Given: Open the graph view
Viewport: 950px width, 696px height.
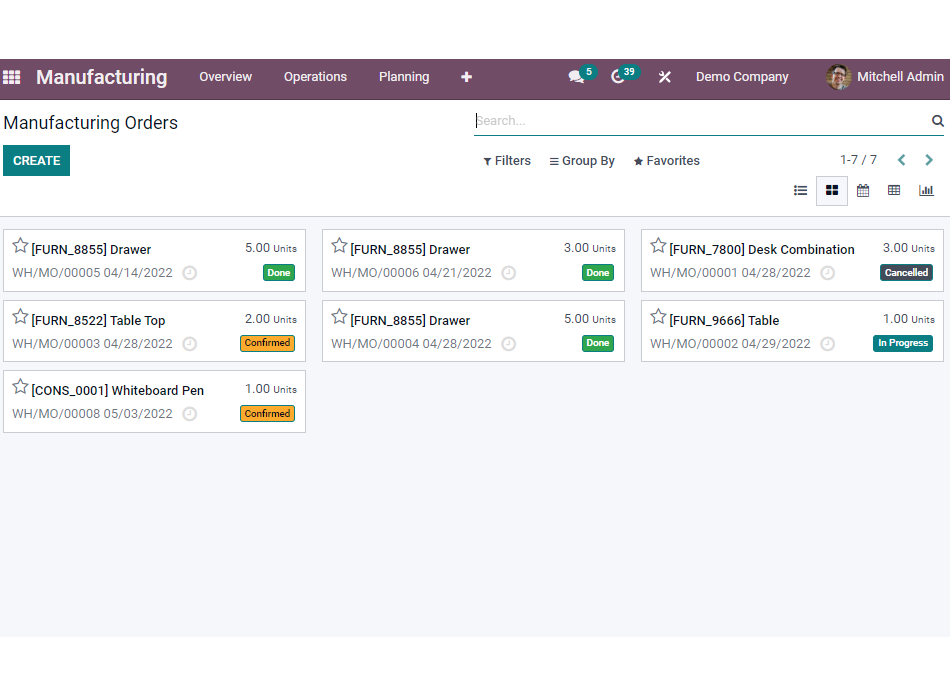Looking at the screenshot, I should point(925,190).
